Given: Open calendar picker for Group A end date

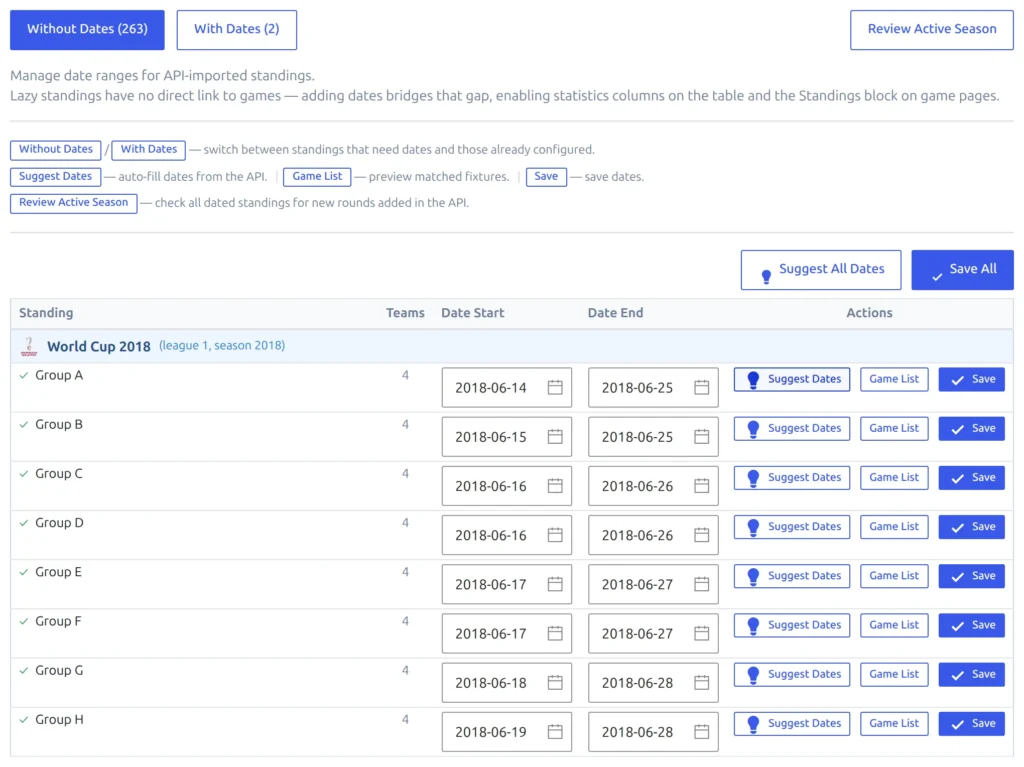Looking at the screenshot, I should [x=701, y=387].
